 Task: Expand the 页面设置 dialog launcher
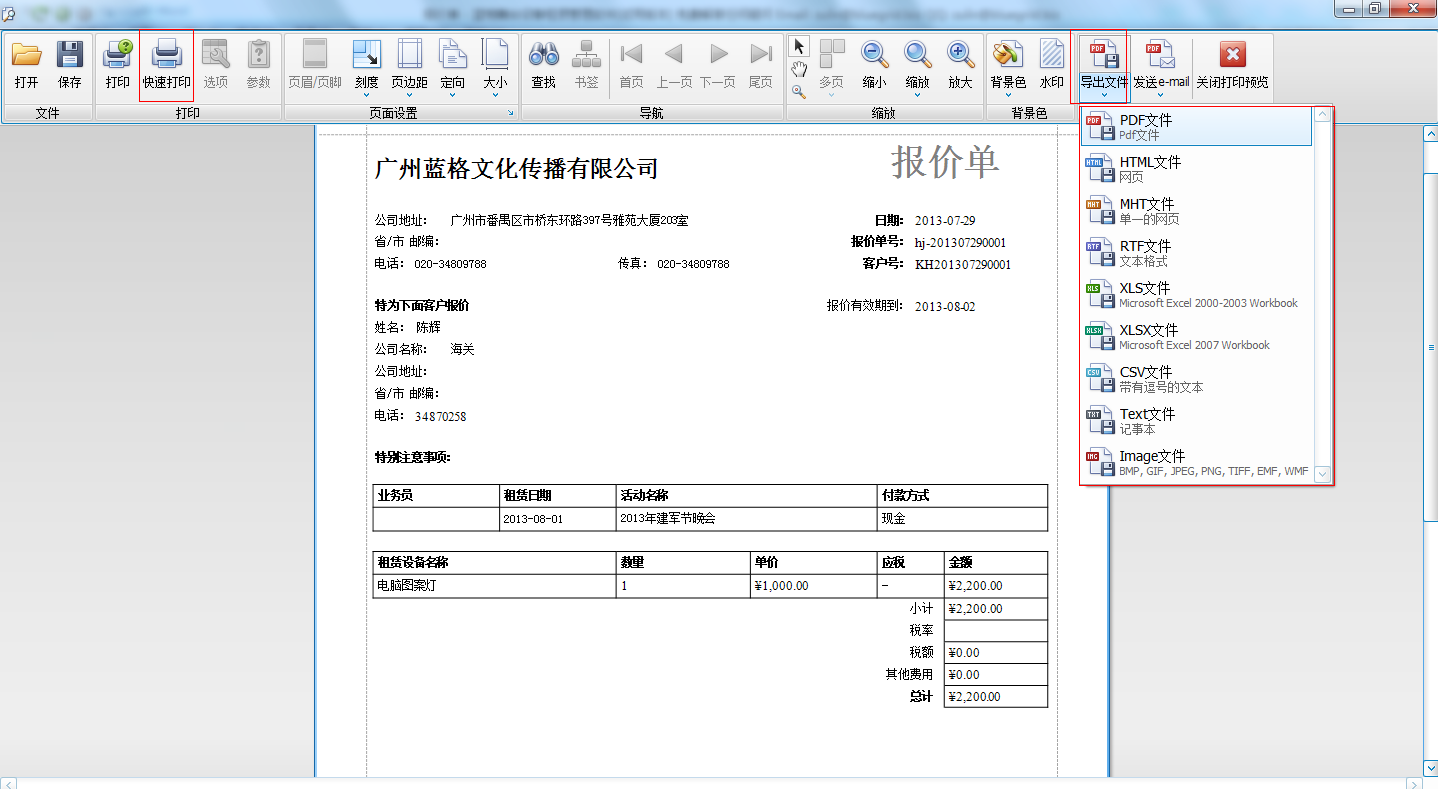tap(511, 113)
